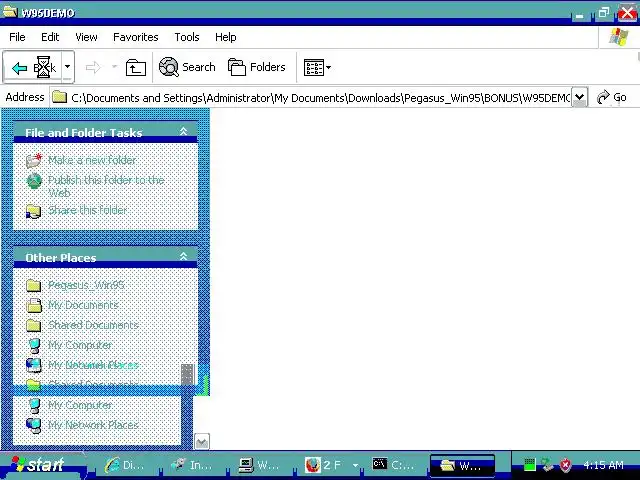This screenshot has height=480, width=640.
Task: Open the Back history dropdown arrow
Action: [68, 67]
